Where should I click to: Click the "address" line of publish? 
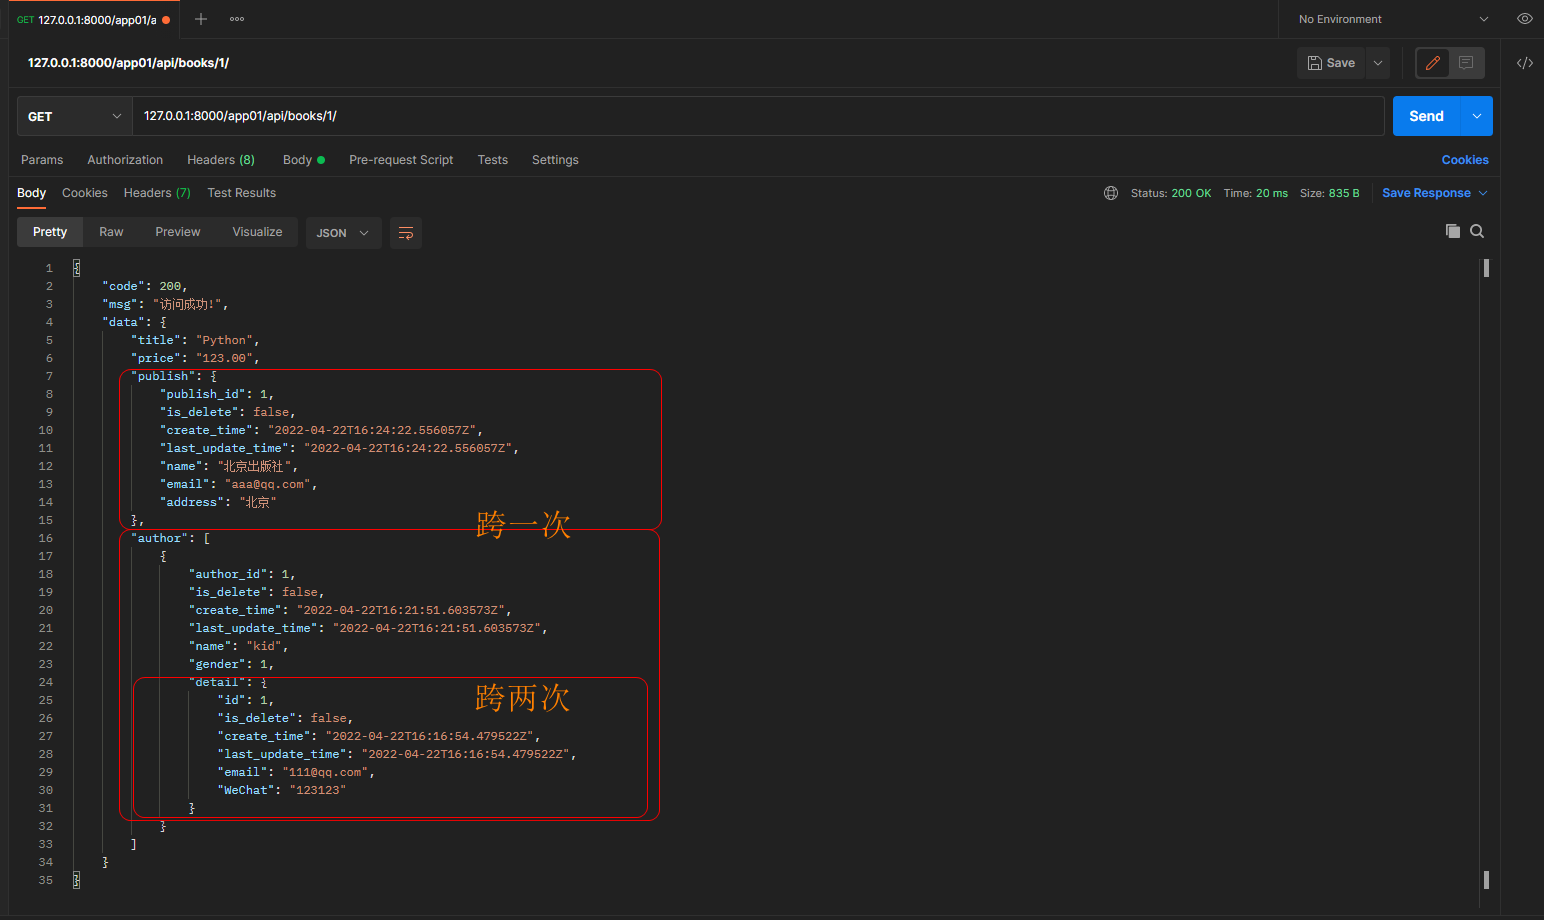coord(218,502)
